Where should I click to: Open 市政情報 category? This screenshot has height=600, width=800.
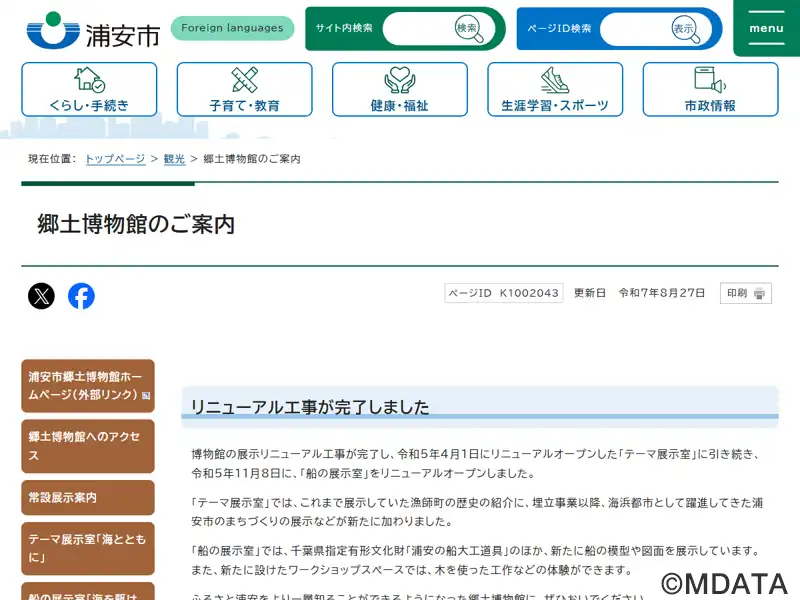coord(710,89)
